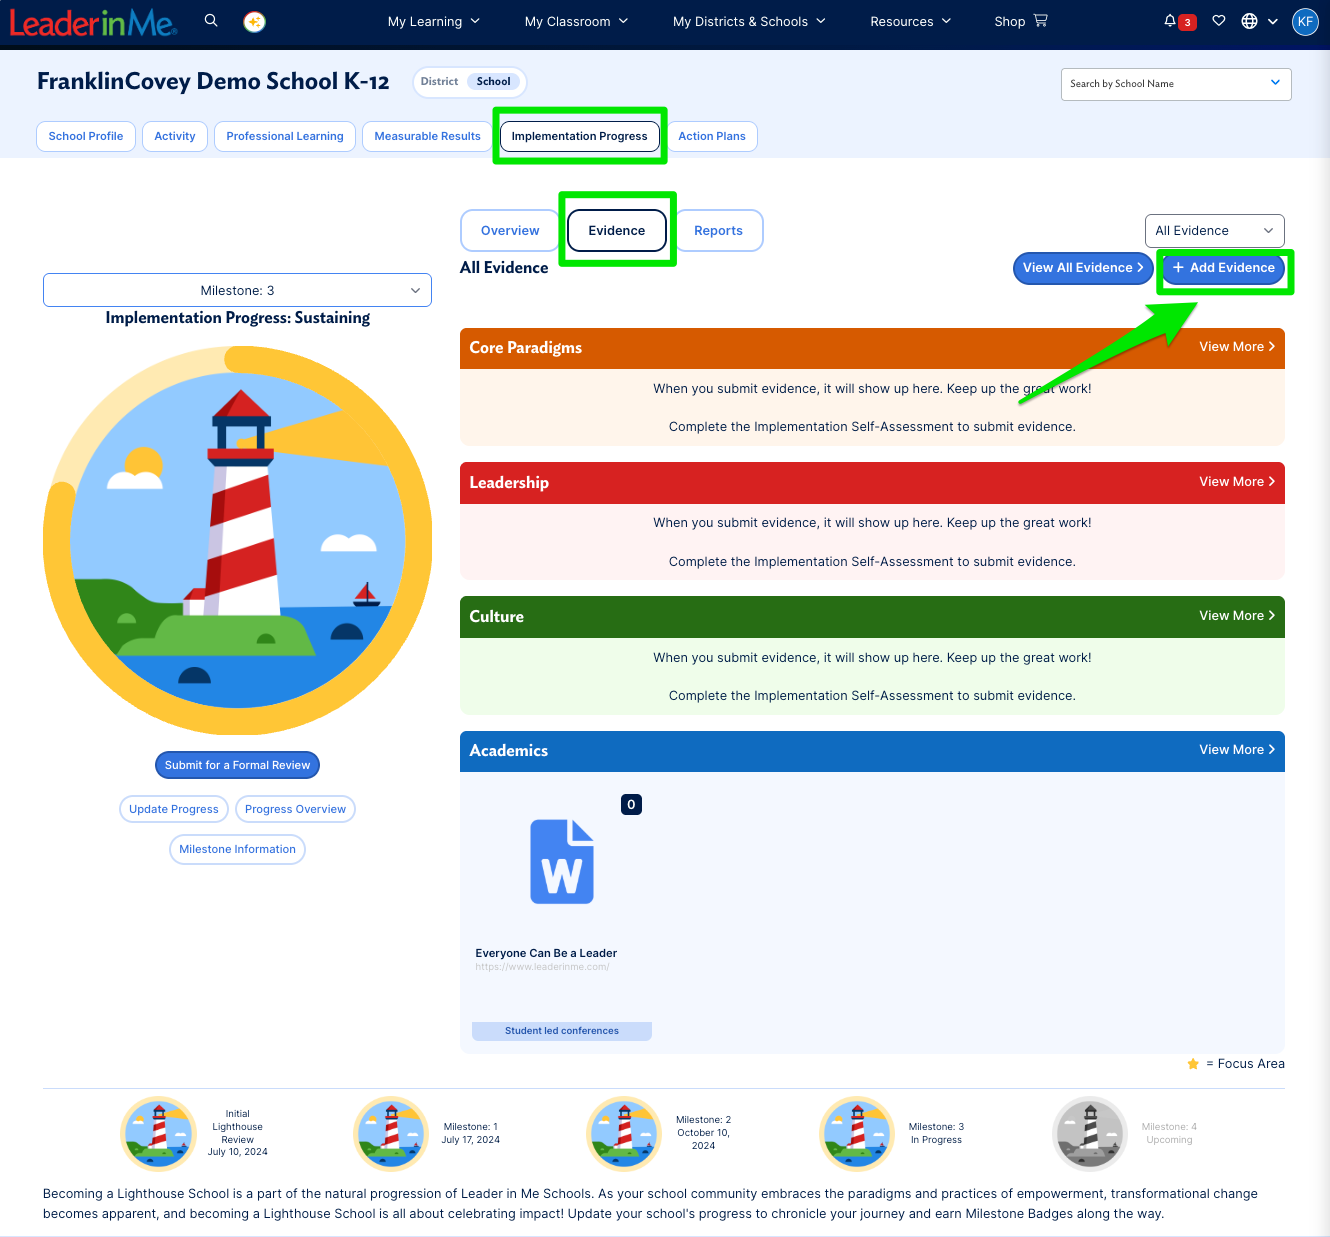The height and width of the screenshot is (1237, 1330).
Task: Open the Shop cart icon
Action: pos(1041,20)
